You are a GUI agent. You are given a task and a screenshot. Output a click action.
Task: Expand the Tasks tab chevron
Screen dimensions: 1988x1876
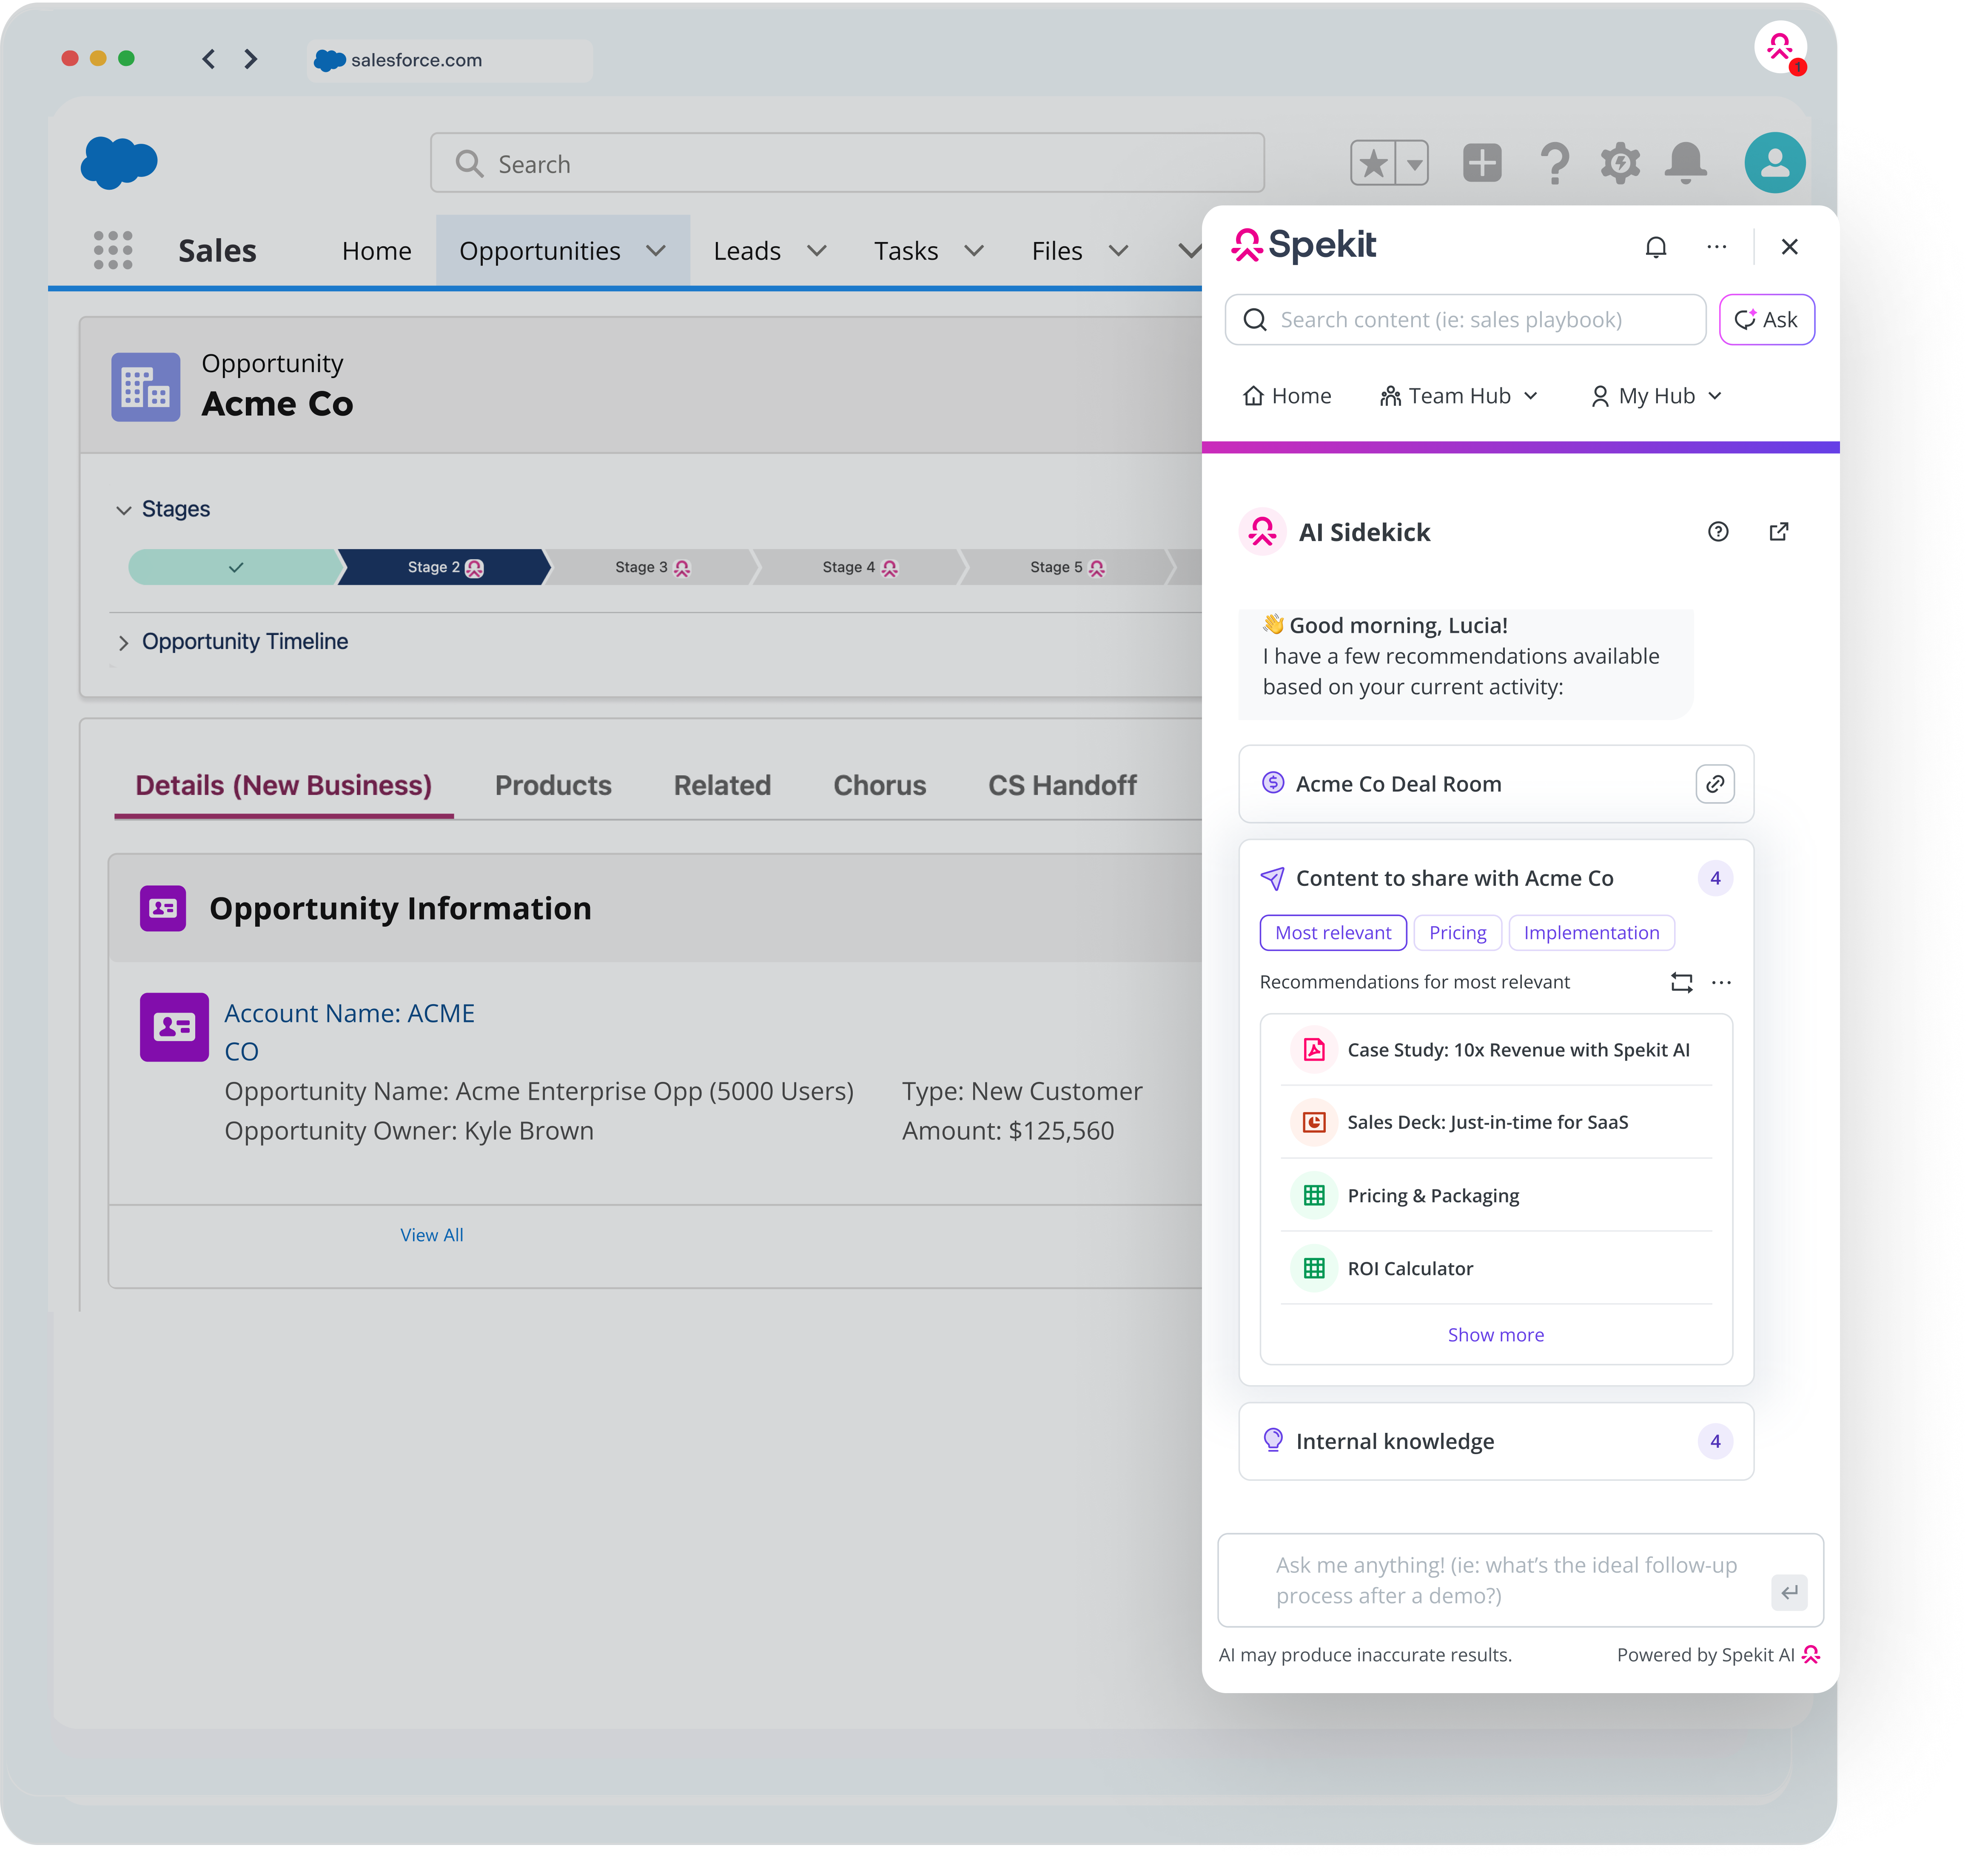pyautogui.click(x=974, y=251)
